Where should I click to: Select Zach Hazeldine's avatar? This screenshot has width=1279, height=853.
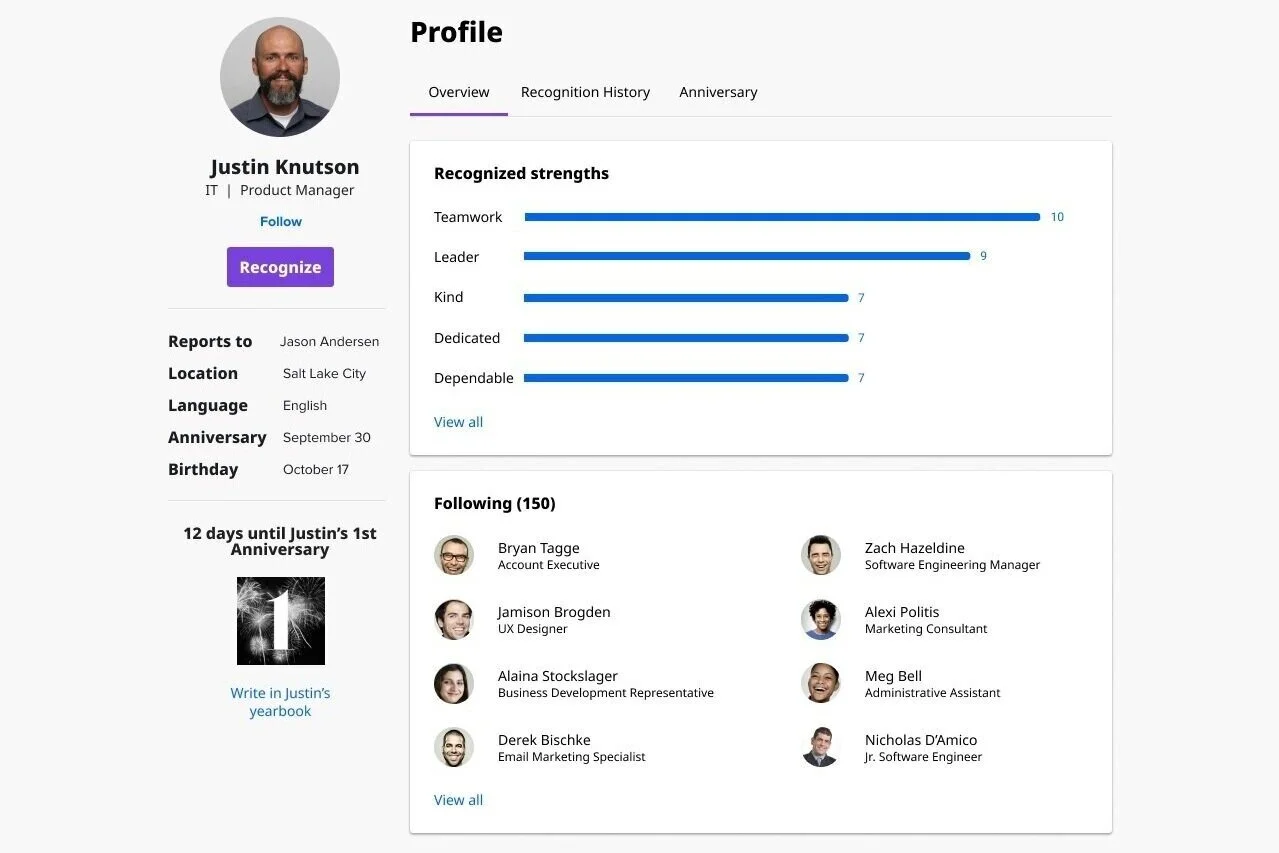click(x=821, y=555)
